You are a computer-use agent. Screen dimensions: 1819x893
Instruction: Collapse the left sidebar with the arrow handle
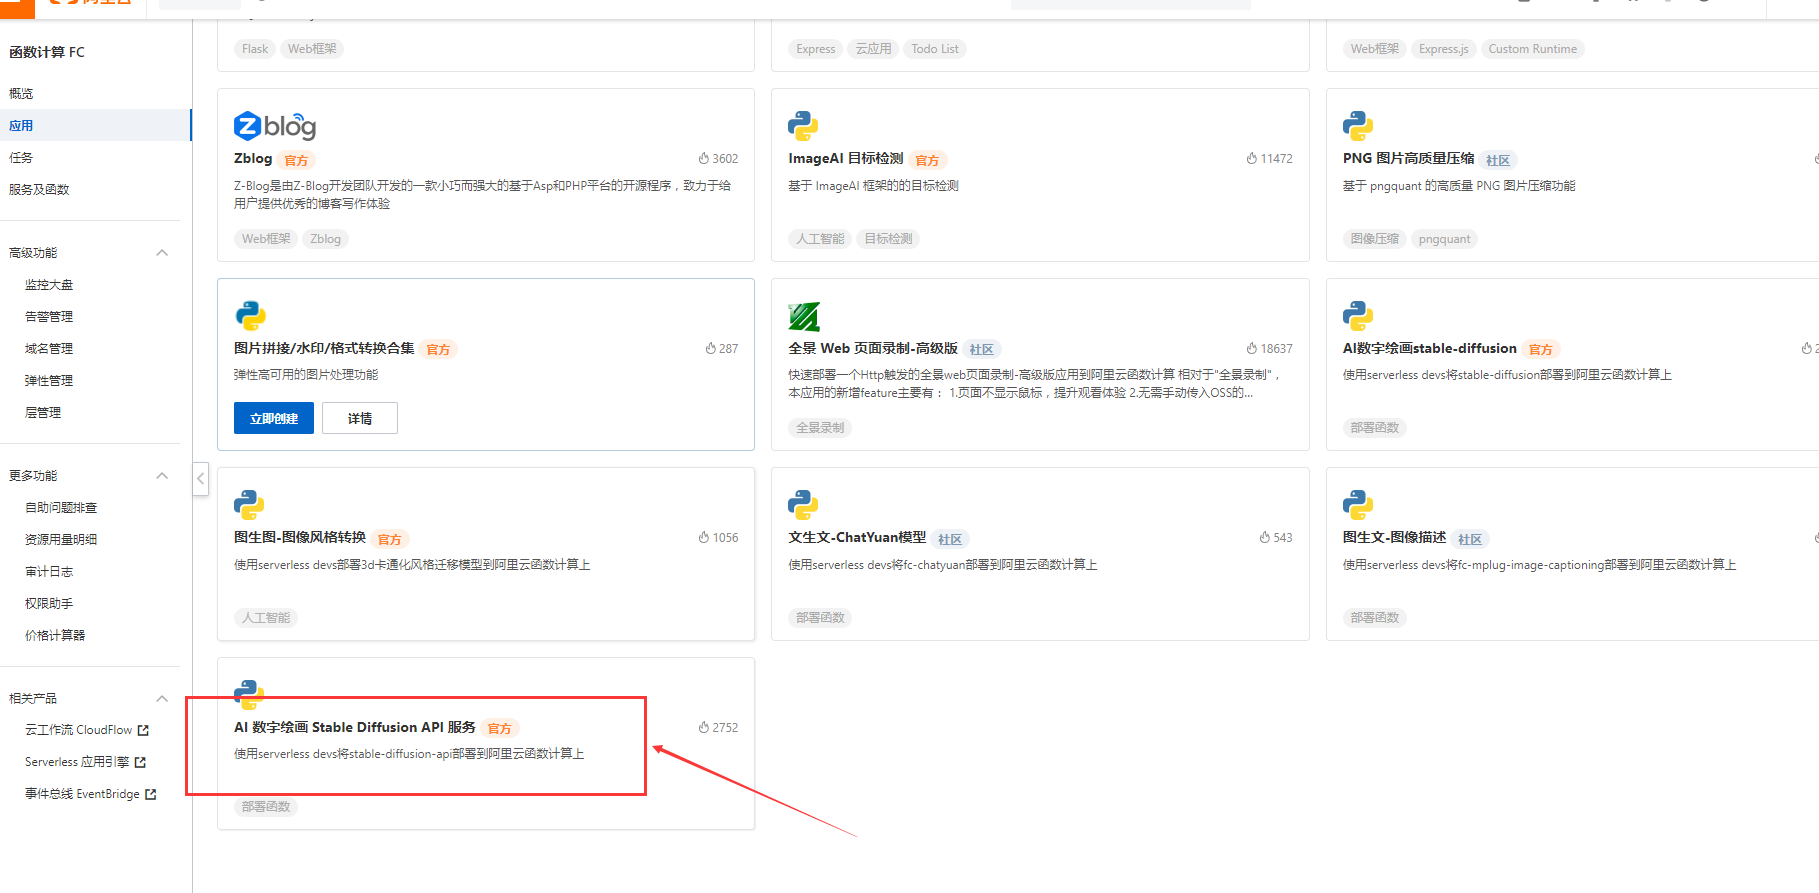pos(200,479)
